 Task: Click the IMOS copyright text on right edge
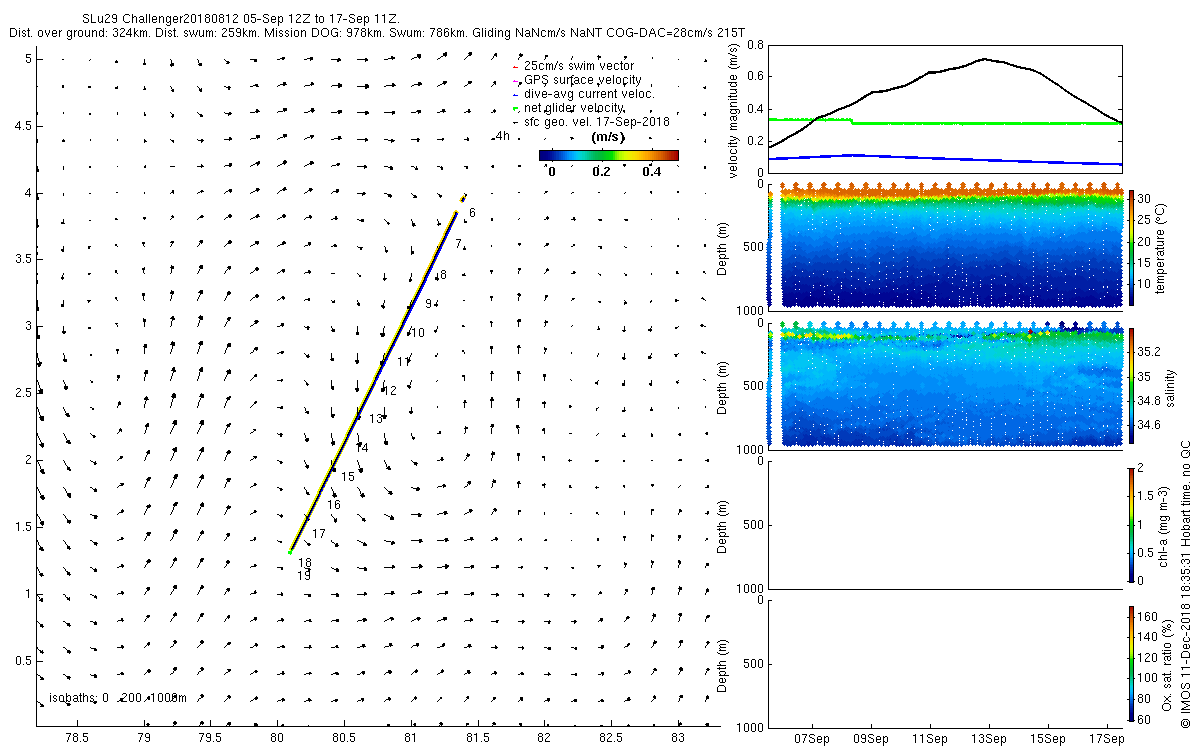[x=1186, y=585]
